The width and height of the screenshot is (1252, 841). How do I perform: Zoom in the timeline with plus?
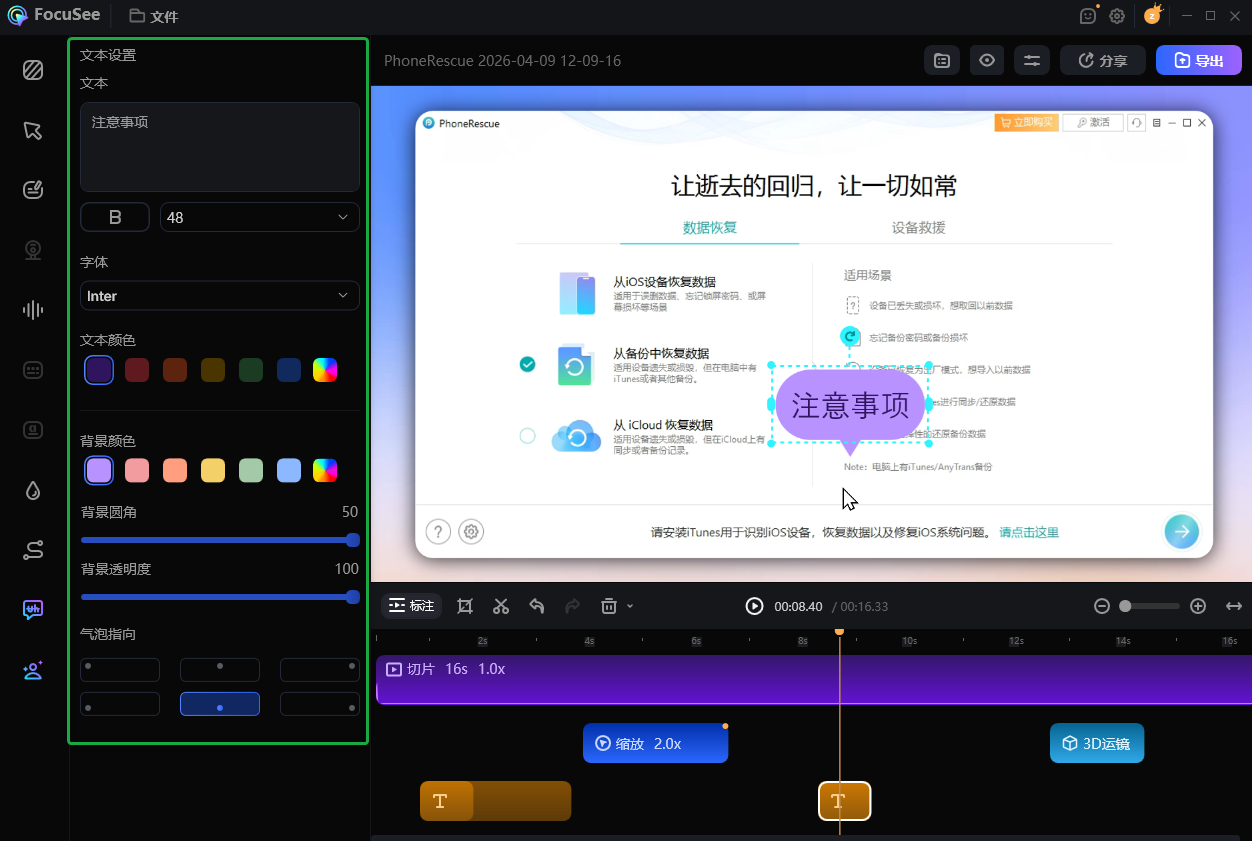click(x=1198, y=606)
